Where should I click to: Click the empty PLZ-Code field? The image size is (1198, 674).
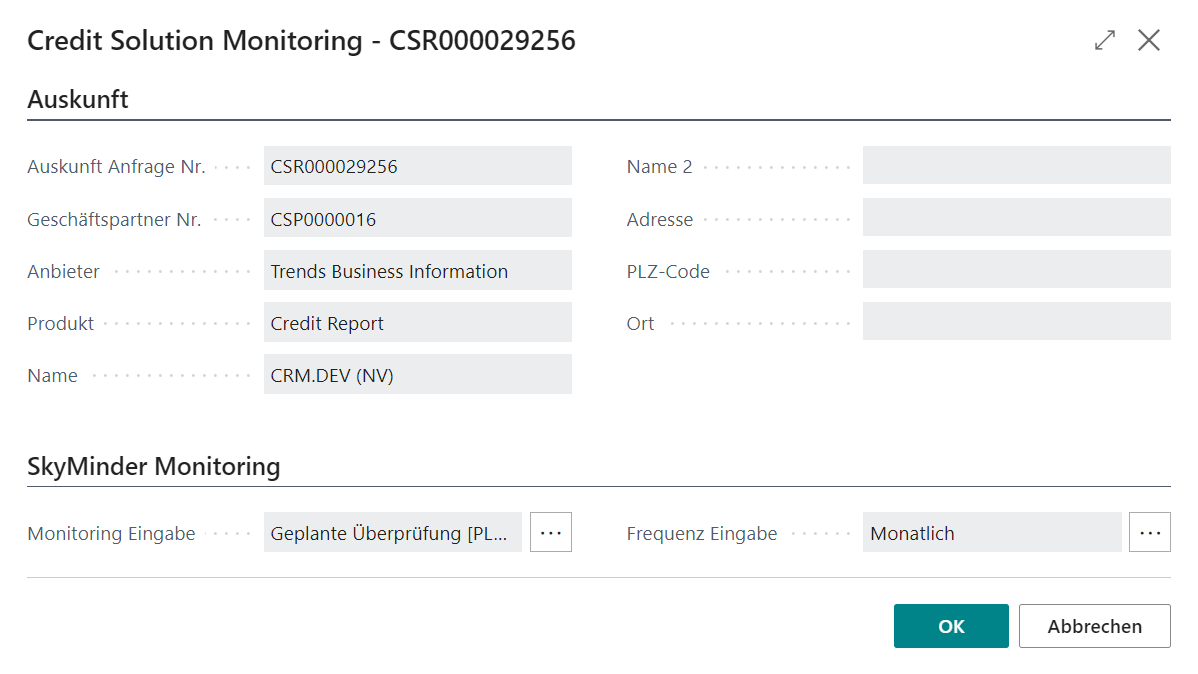pyautogui.click(x=1017, y=270)
